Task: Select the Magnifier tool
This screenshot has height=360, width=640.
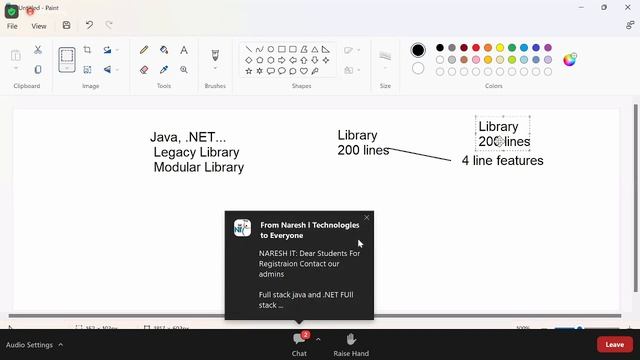Action: (x=184, y=70)
